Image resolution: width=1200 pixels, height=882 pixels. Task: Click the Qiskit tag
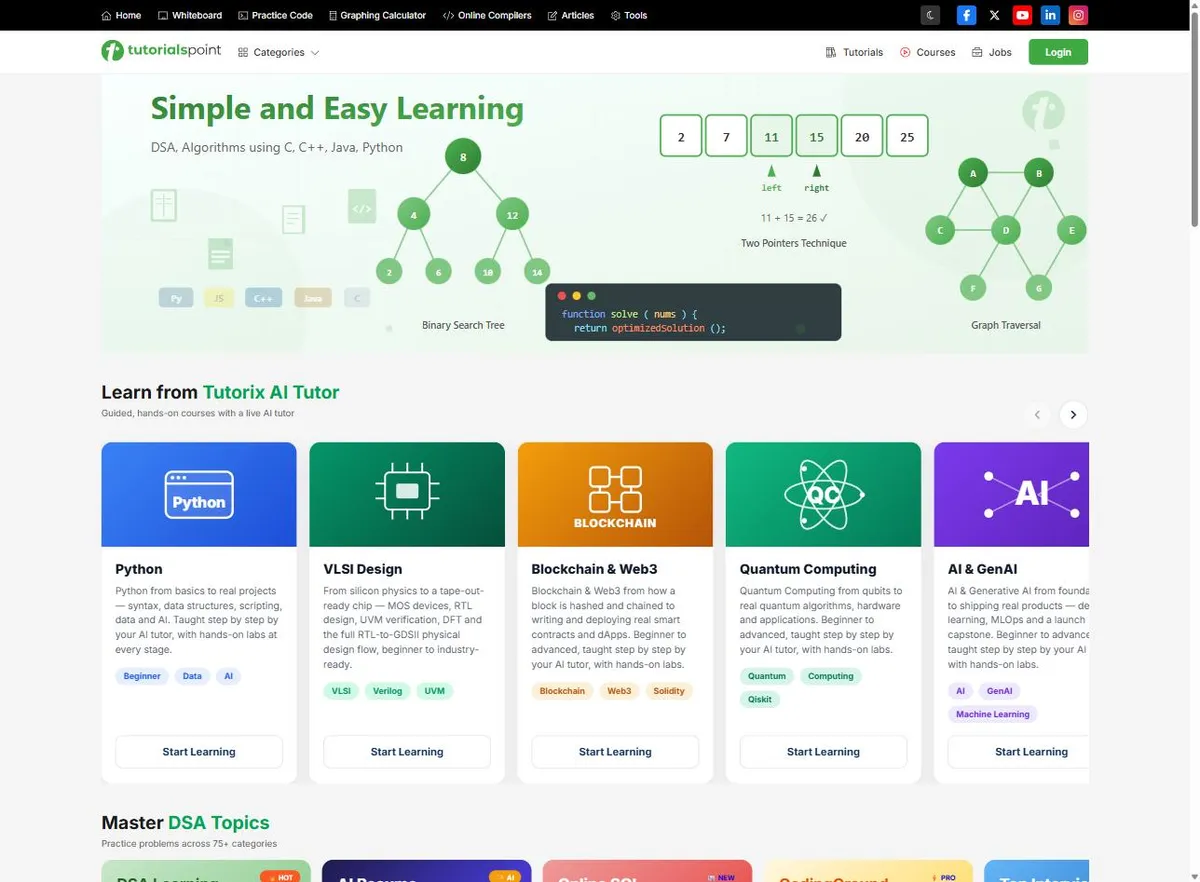coord(760,699)
